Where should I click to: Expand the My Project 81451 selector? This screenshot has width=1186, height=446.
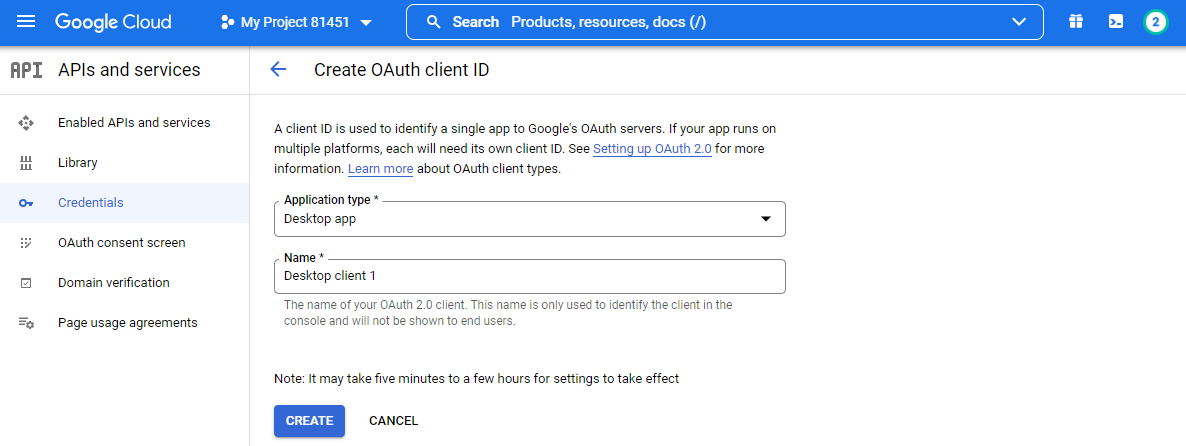coord(296,22)
